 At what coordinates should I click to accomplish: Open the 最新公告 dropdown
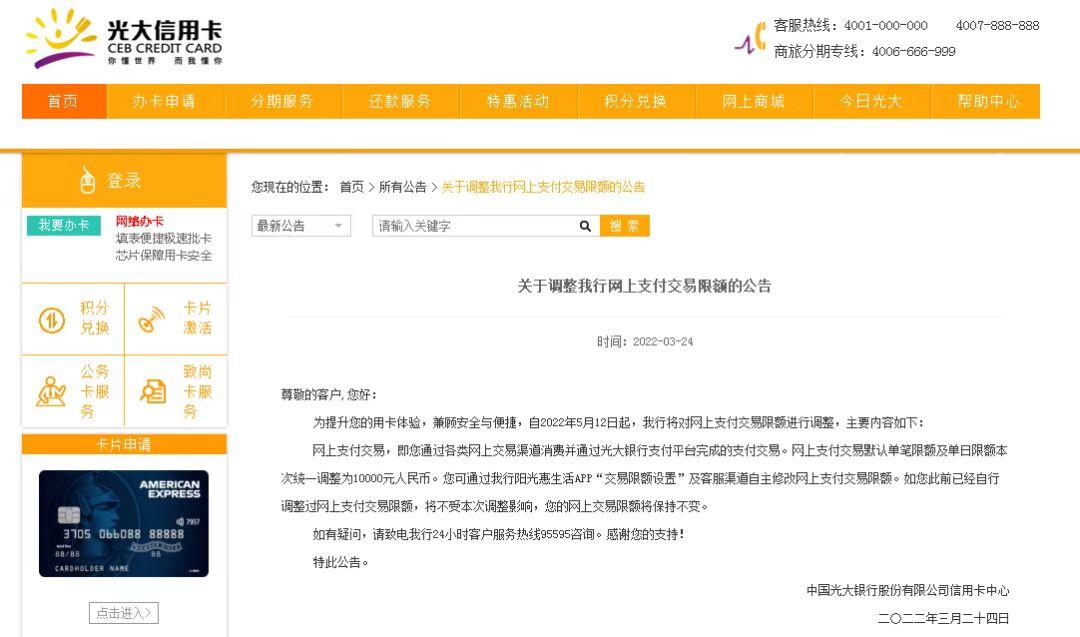[x=299, y=226]
